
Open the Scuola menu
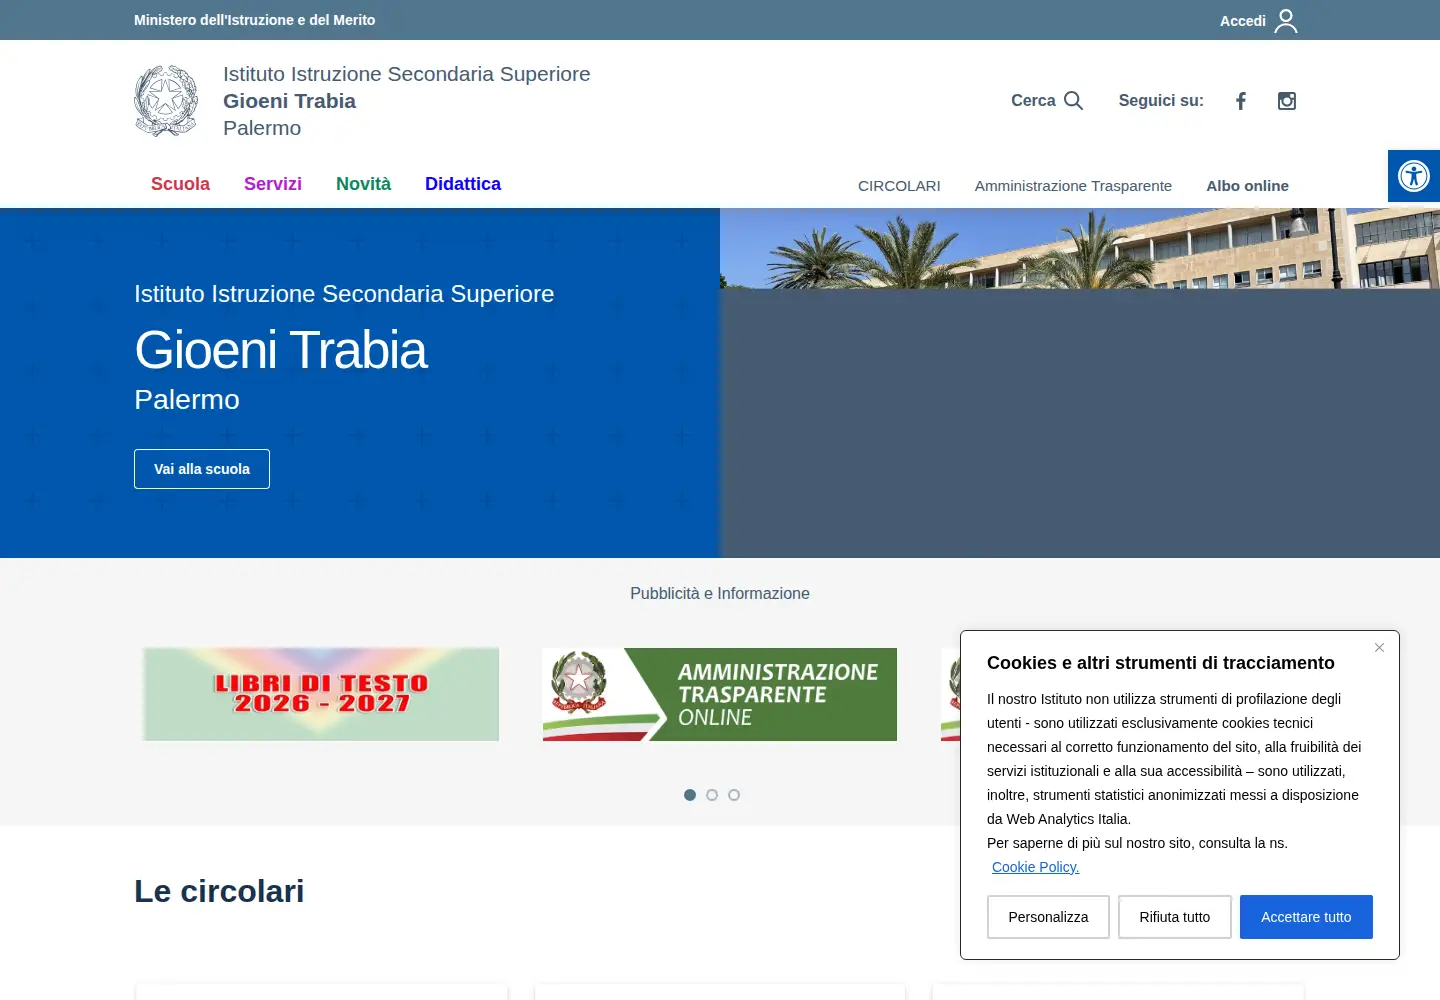tap(180, 184)
